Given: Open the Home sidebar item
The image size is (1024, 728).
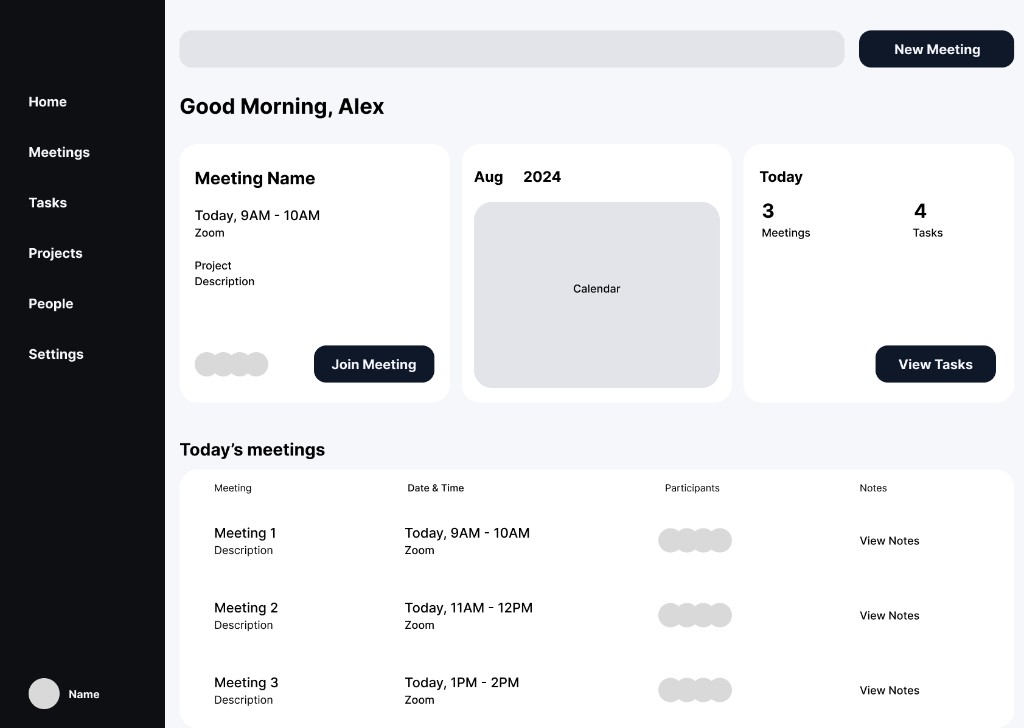Looking at the screenshot, I should pyautogui.click(x=47, y=102).
